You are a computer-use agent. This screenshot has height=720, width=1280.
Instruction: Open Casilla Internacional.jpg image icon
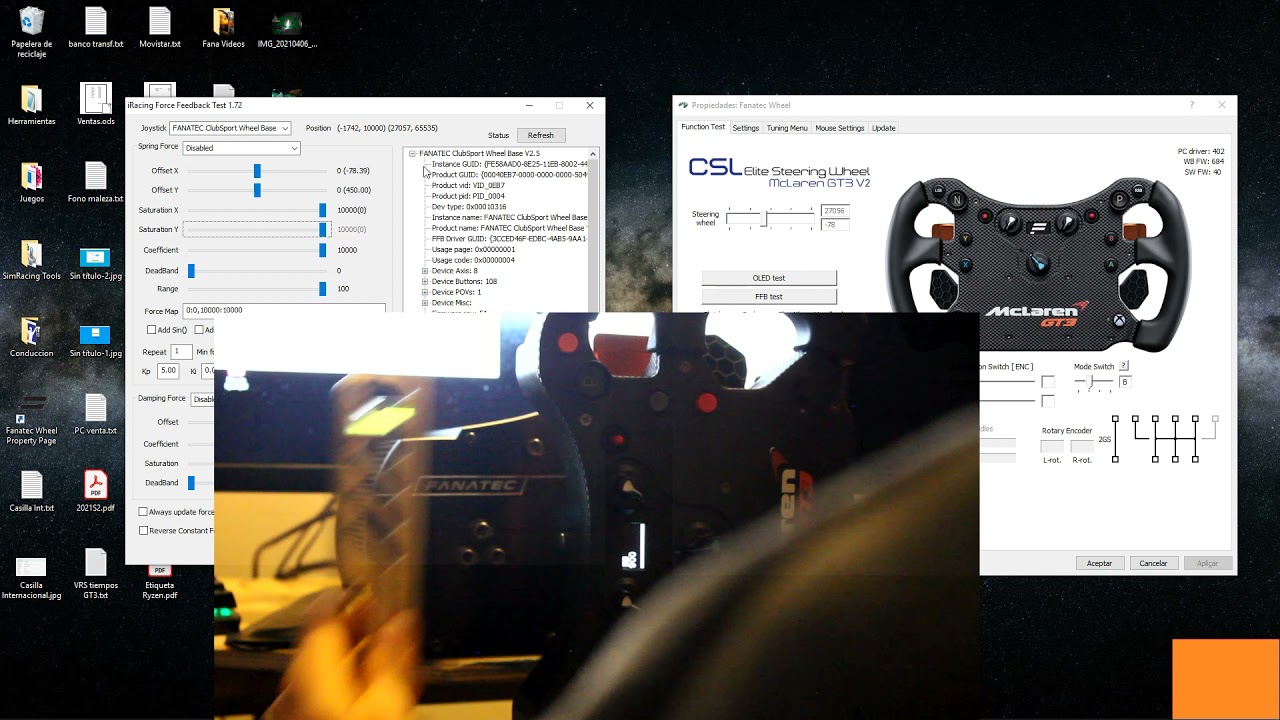[x=32, y=573]
